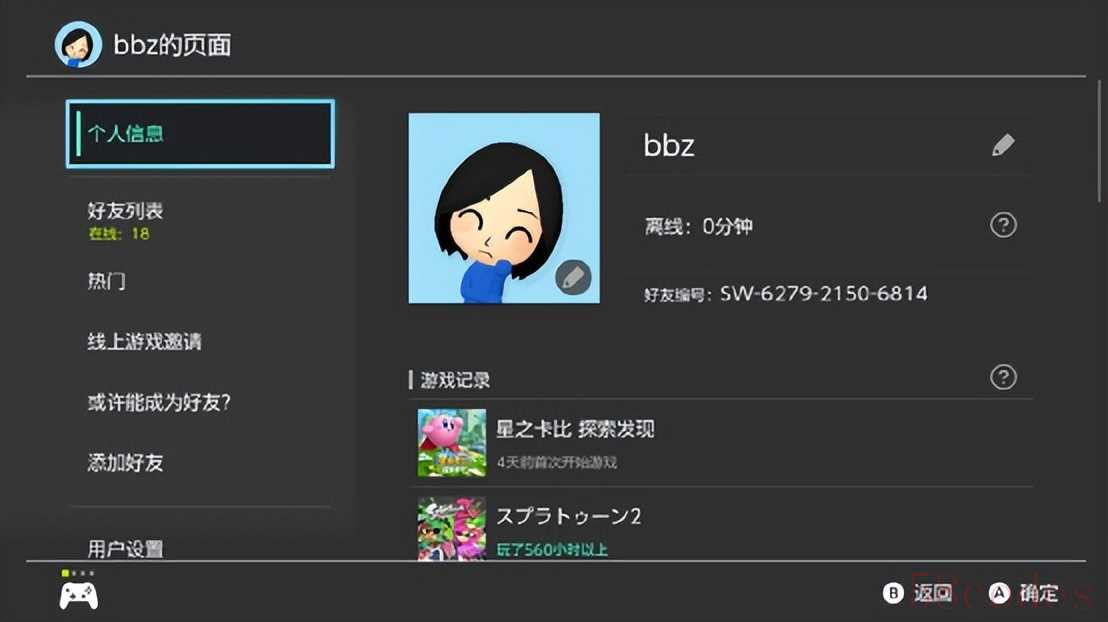1108x622 pixels.
Task: Click the 返回 back label
Action: (933, 593)
